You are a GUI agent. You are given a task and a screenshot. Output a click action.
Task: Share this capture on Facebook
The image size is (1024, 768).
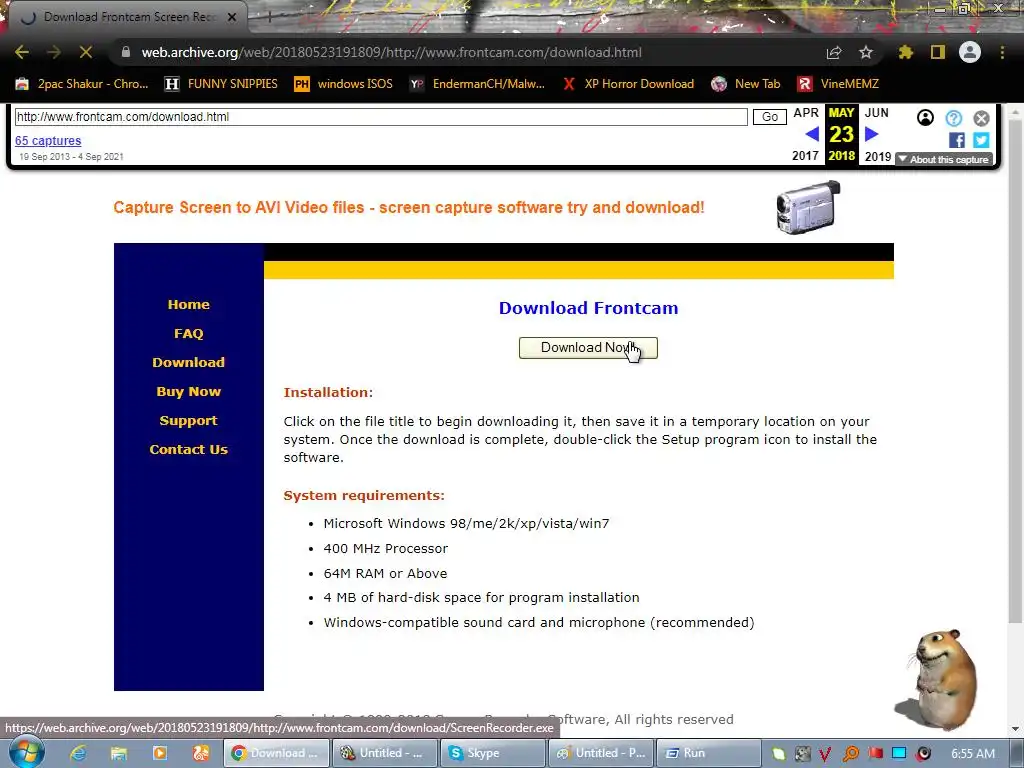point(957,140)
